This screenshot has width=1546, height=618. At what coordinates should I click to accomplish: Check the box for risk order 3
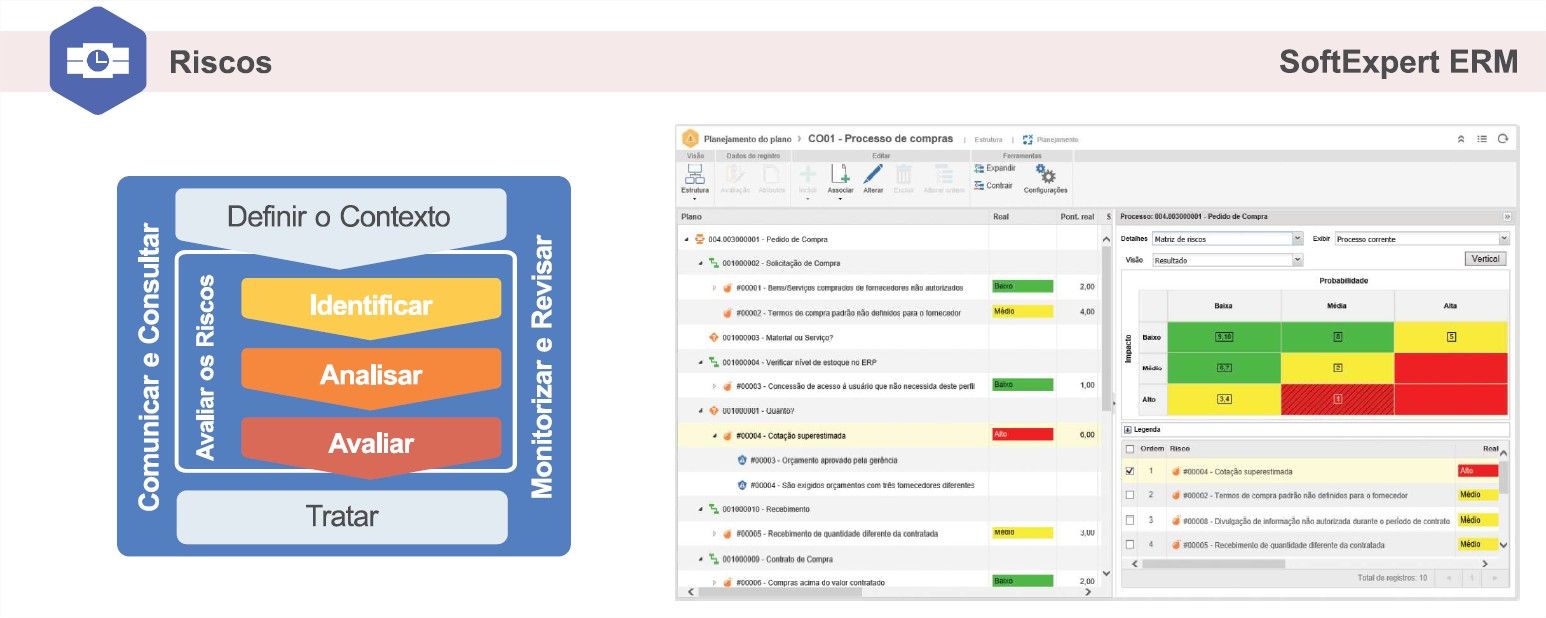[x=1130, y=520]
